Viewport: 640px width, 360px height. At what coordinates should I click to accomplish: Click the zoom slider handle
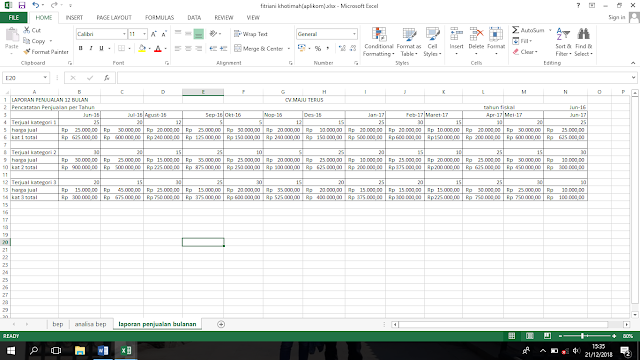coord(582,336)
